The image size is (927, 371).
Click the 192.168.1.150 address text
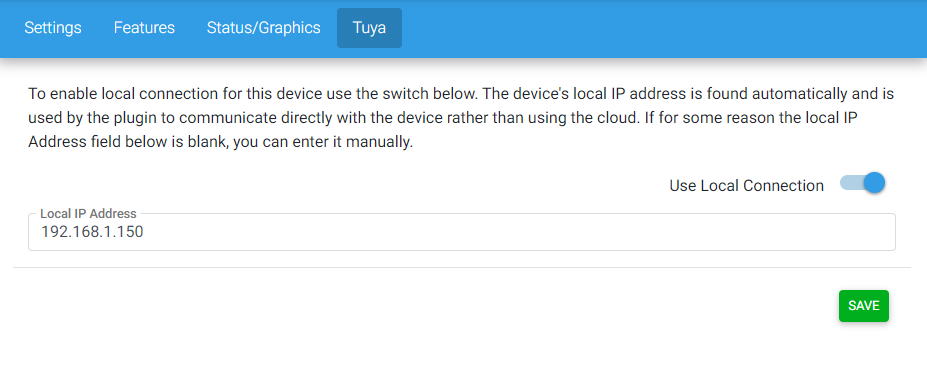click(92, 232)
